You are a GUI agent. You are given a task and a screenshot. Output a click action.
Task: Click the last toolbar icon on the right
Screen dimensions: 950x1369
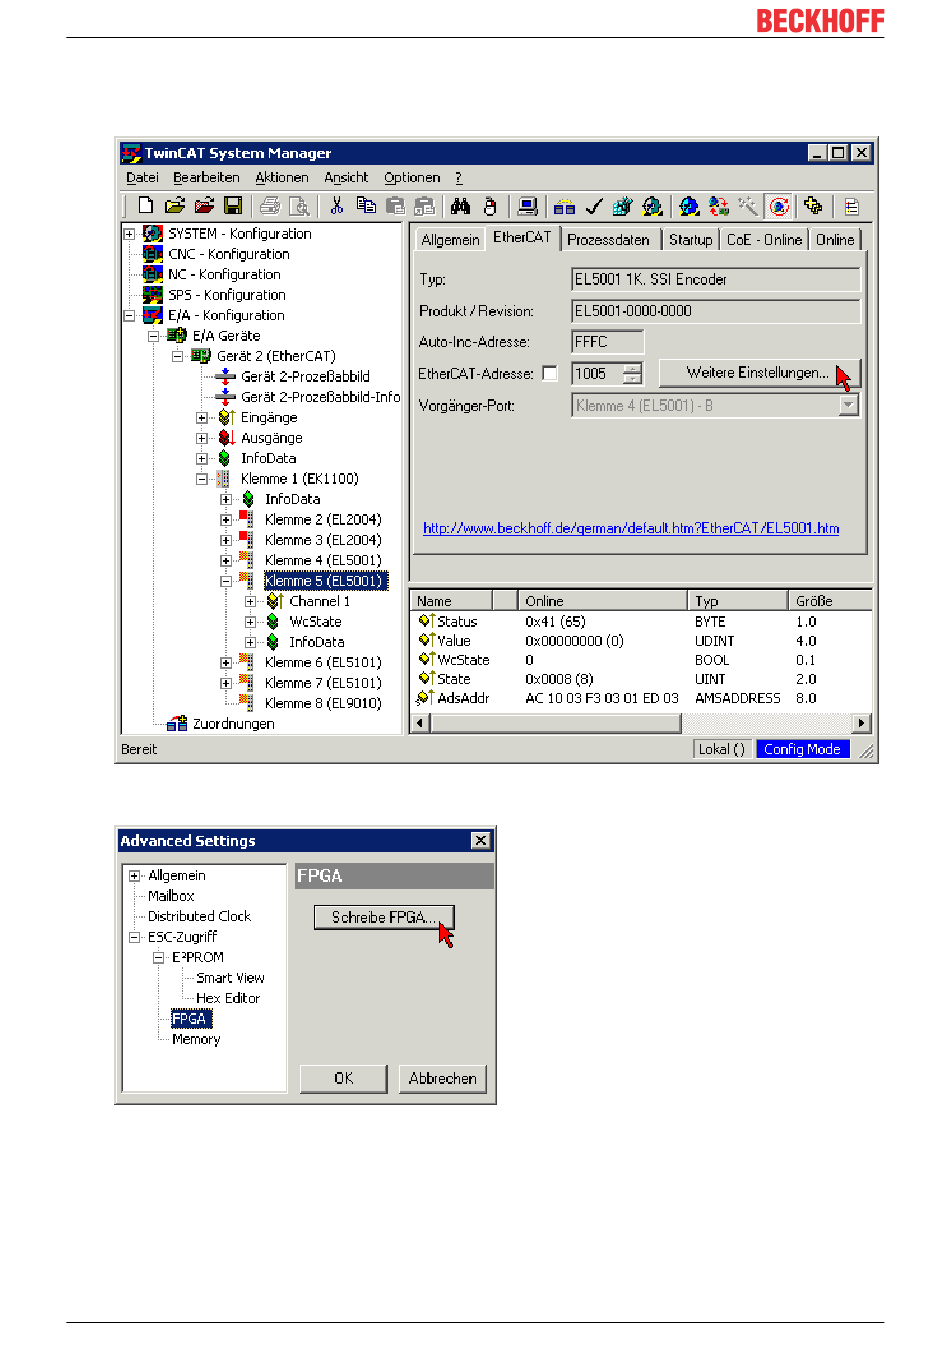tap(851, 206)
